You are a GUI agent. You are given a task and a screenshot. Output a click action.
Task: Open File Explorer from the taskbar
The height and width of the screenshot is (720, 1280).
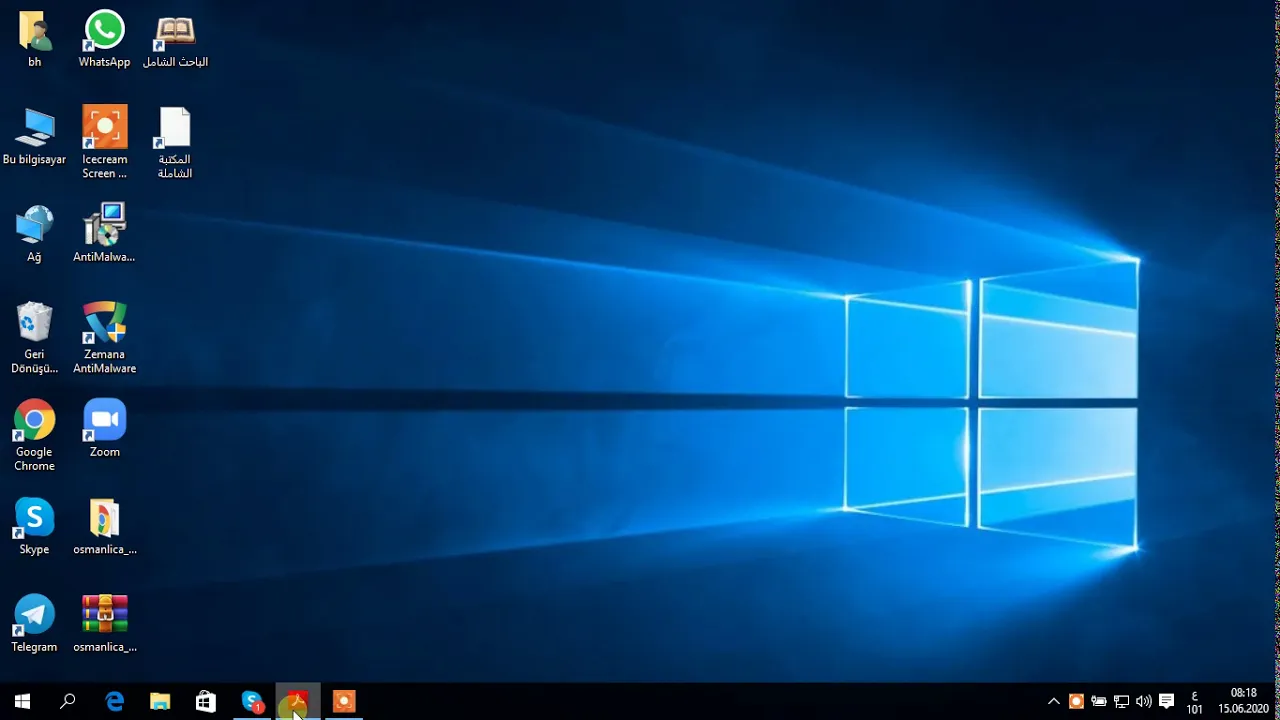click(160, 701)
